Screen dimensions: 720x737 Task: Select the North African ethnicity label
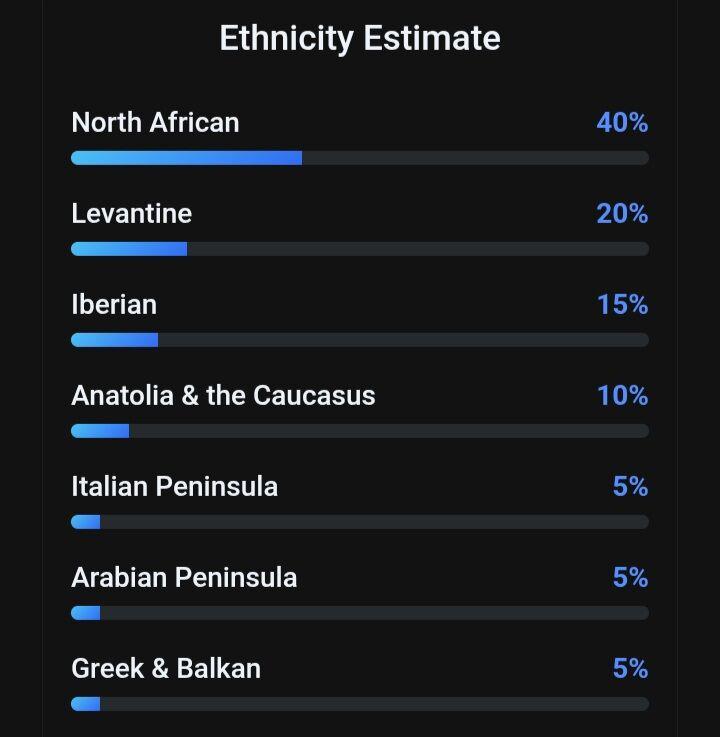coord(155,123)
